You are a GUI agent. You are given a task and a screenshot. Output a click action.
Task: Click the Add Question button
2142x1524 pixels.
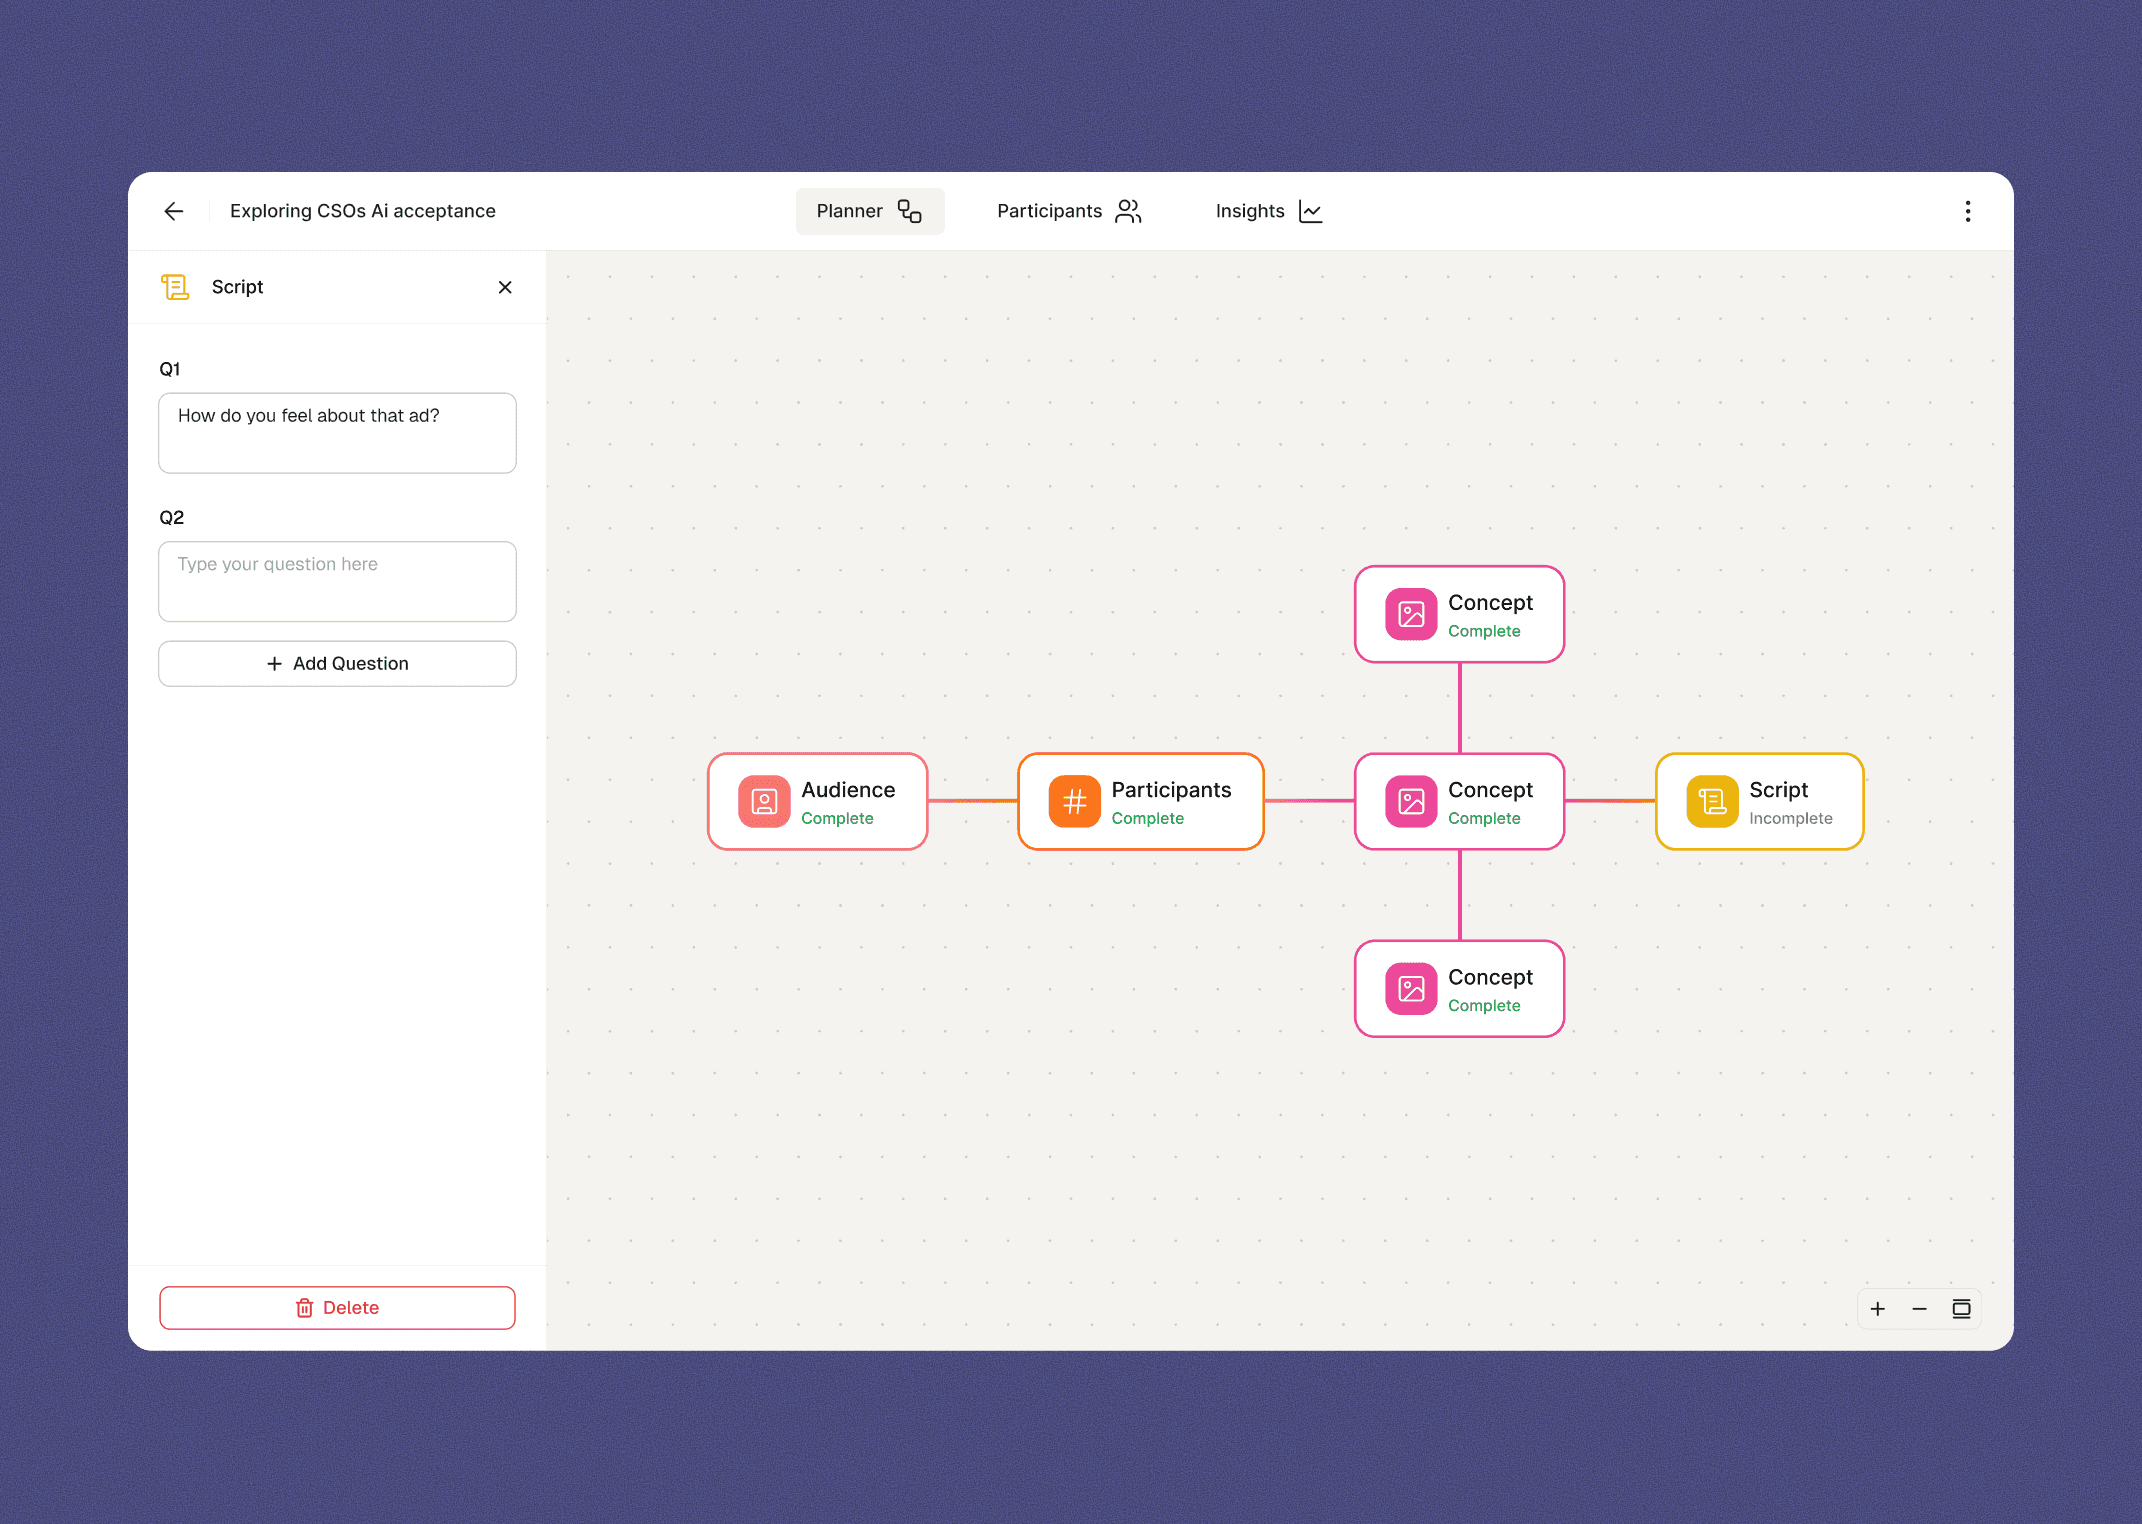click(x=337, y=664)
